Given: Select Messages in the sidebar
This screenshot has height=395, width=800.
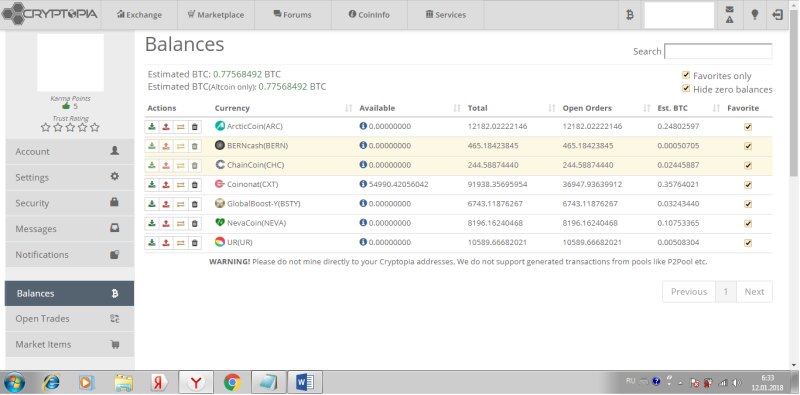Looking at the screenshot, I should (69, 229).
